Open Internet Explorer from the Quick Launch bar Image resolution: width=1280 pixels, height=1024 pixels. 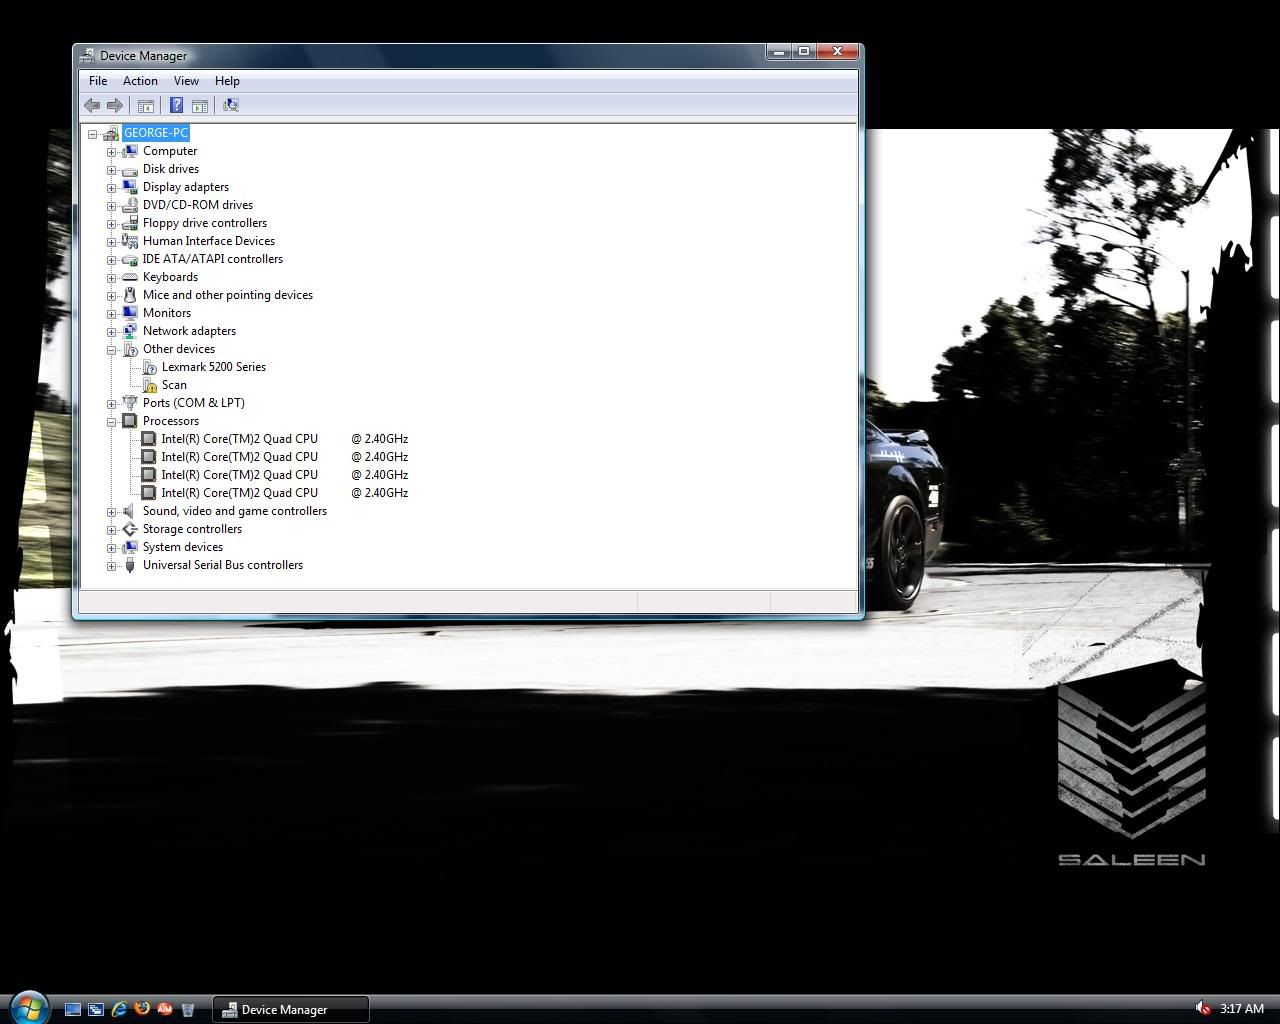tap(119, 1009)
